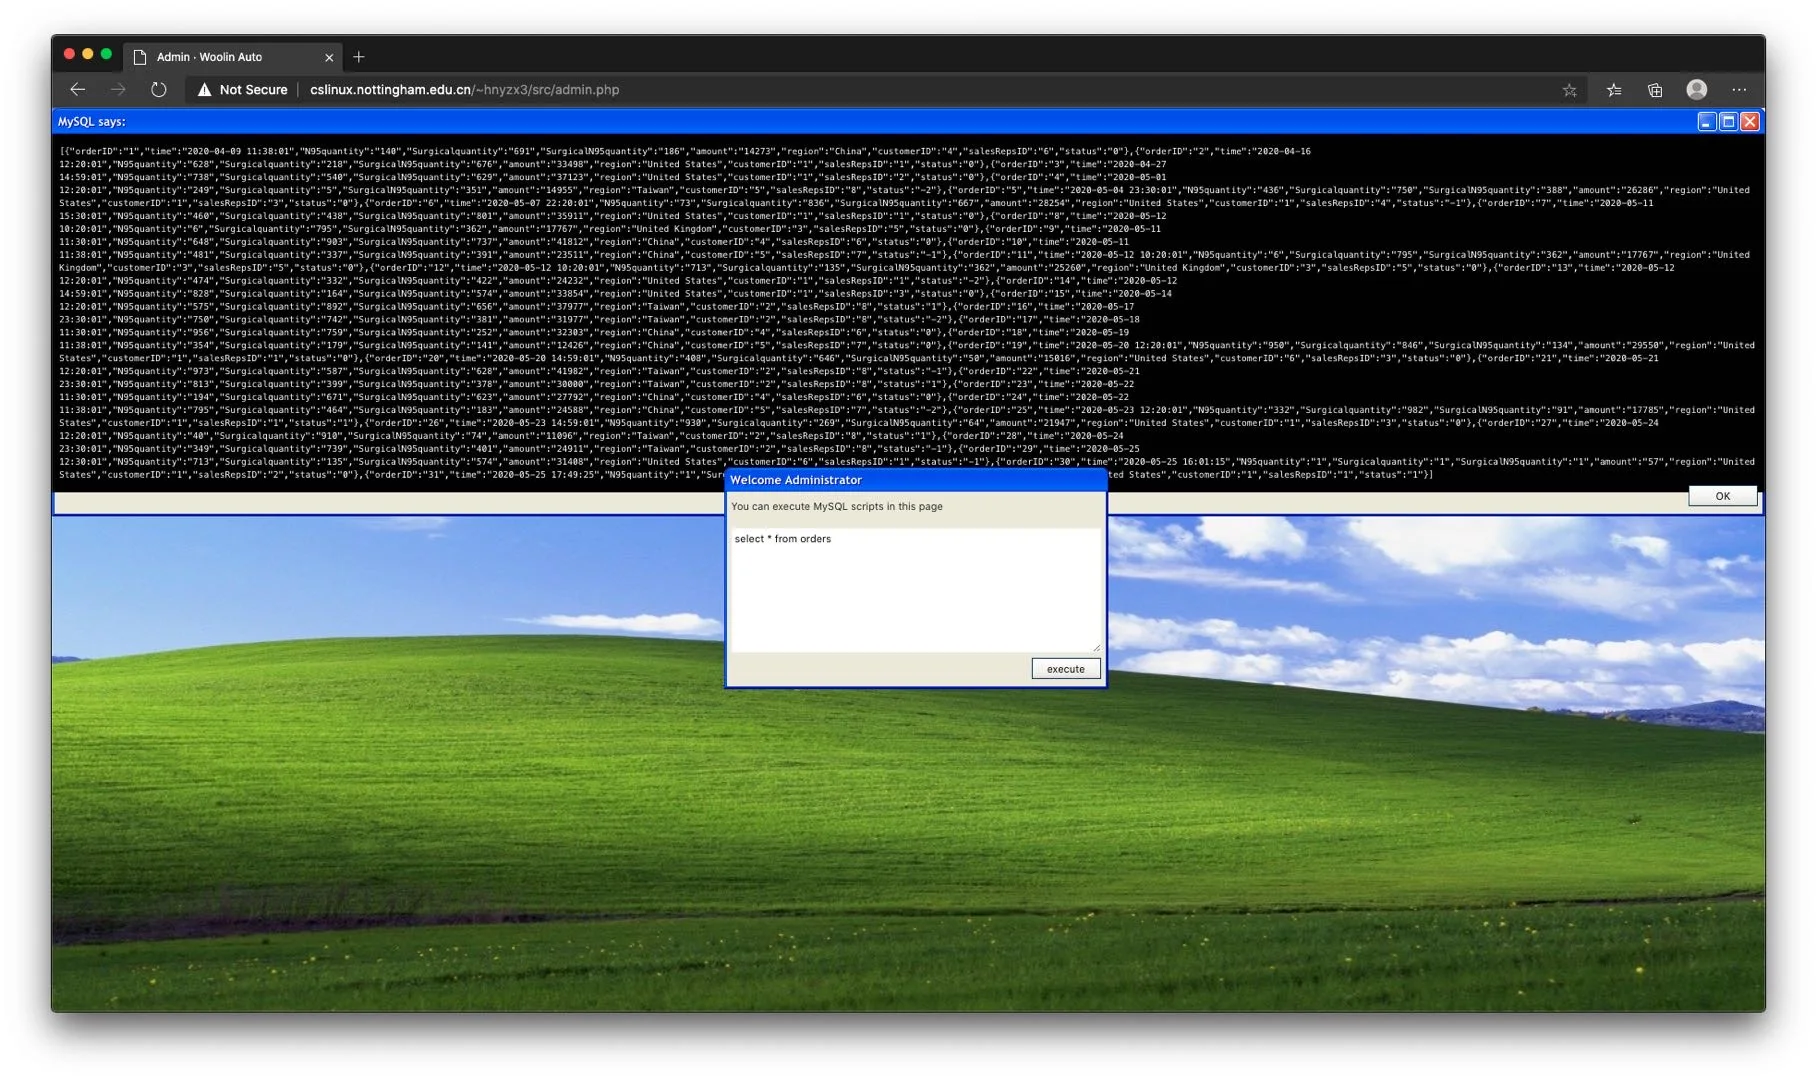Open the Favorites list icon
The width and height of the screenshot is (1817, 1080).
1614,90
